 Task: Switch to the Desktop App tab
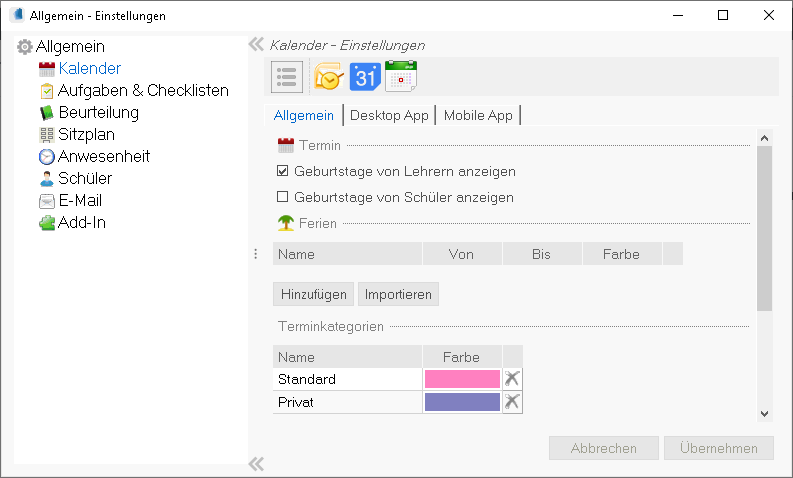(x=389, y=115)
